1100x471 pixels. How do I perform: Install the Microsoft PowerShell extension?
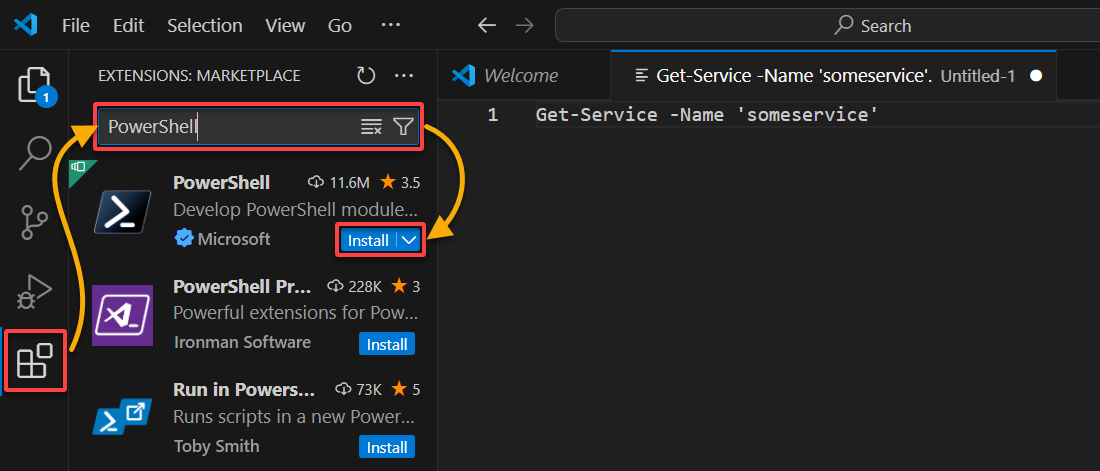tap(368, 241)
